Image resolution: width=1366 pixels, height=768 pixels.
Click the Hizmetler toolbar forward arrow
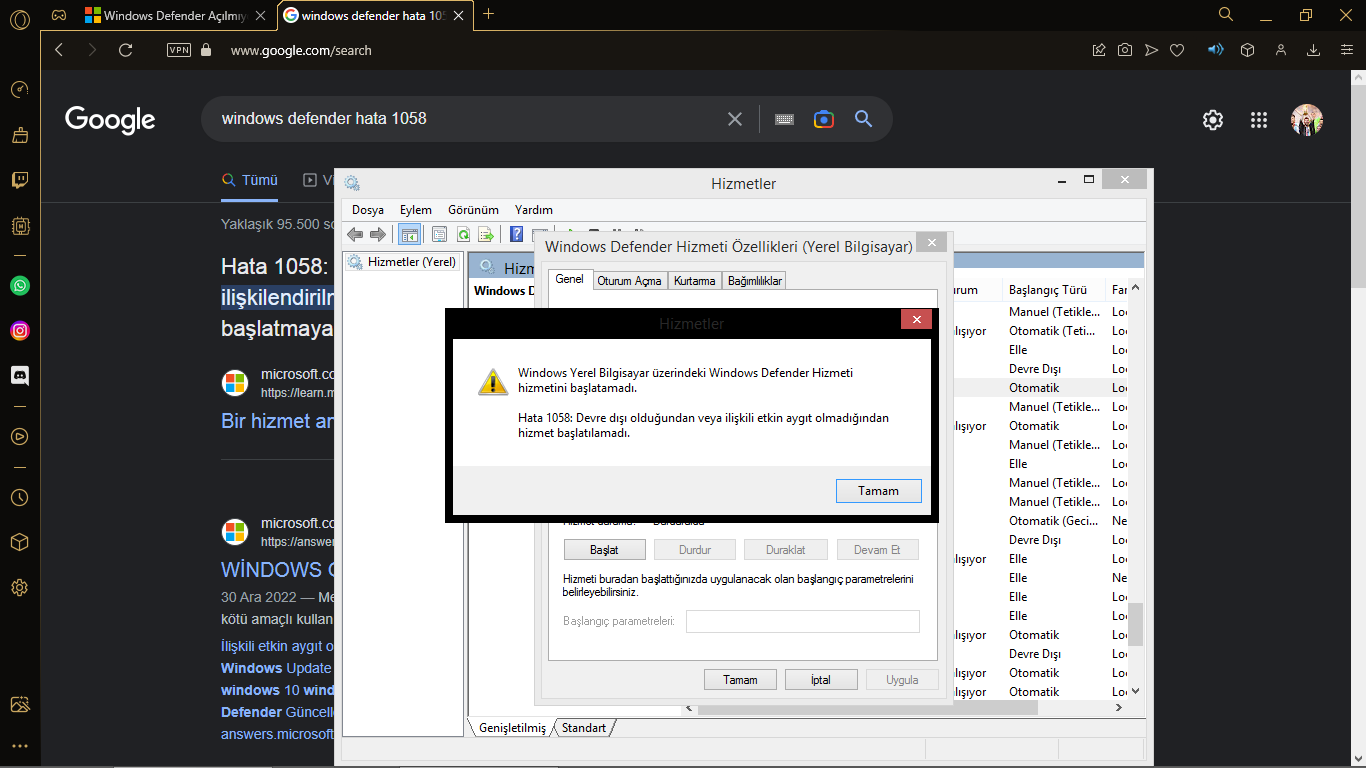tap(378, 234)
